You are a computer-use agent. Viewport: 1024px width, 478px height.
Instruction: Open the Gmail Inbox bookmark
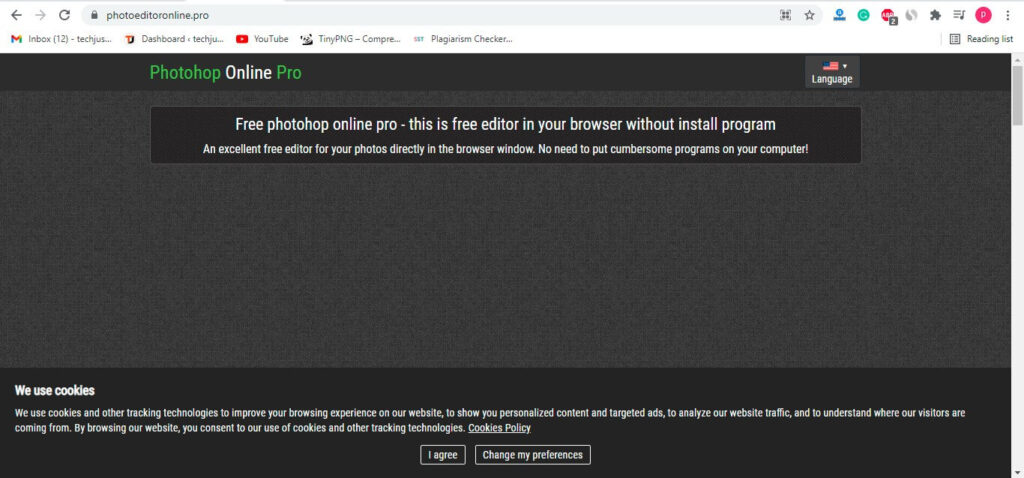click(x=60, y=39)
